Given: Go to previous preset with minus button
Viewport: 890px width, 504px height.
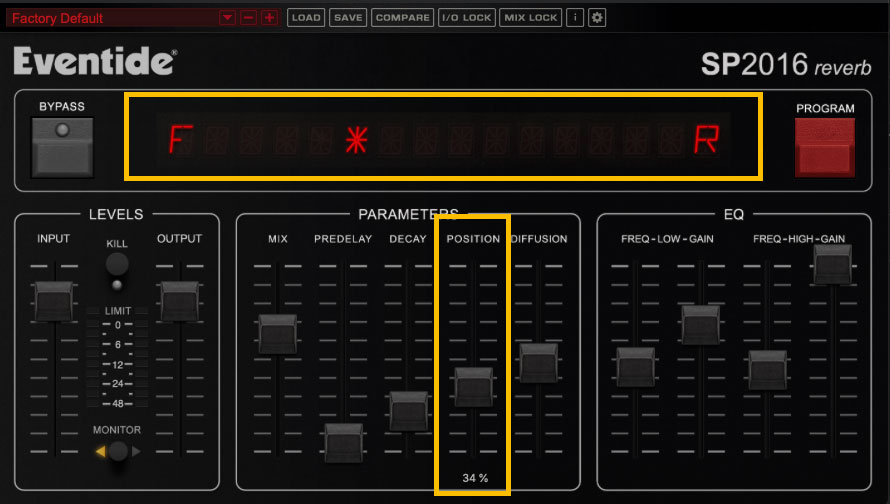Looking at the screenshot, I should (x=248, y=18).
